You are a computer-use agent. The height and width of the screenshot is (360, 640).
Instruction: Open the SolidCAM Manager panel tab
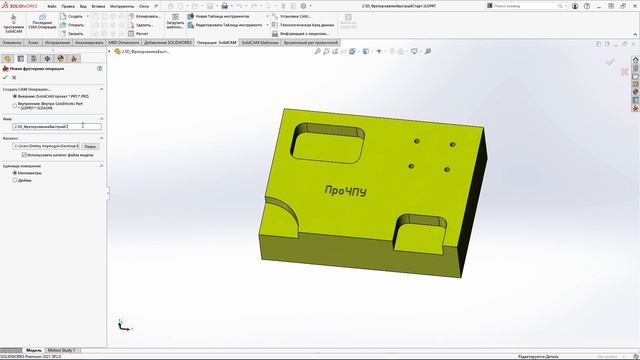(x=74, y=59)
